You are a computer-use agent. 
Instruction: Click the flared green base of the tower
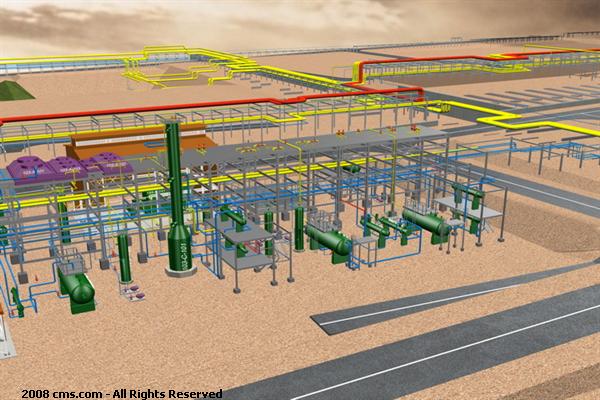tap(179, 245)
